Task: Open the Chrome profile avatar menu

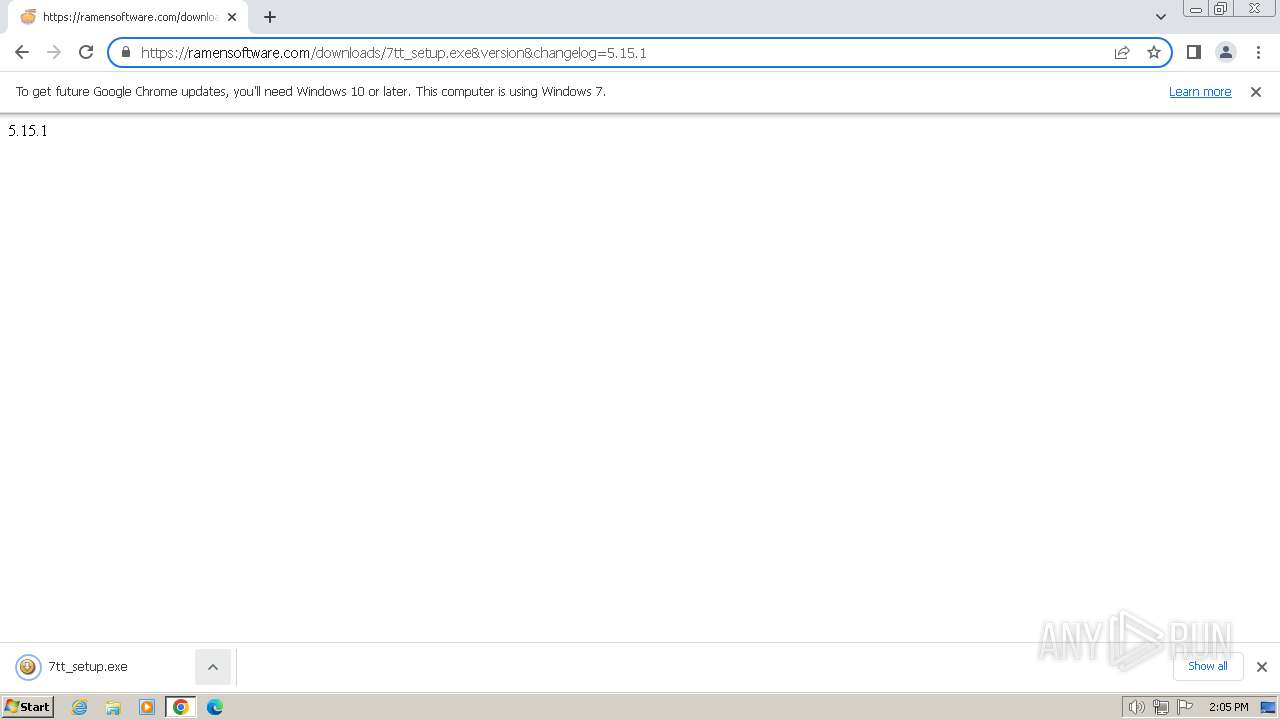Action: tap(1226, 52)
